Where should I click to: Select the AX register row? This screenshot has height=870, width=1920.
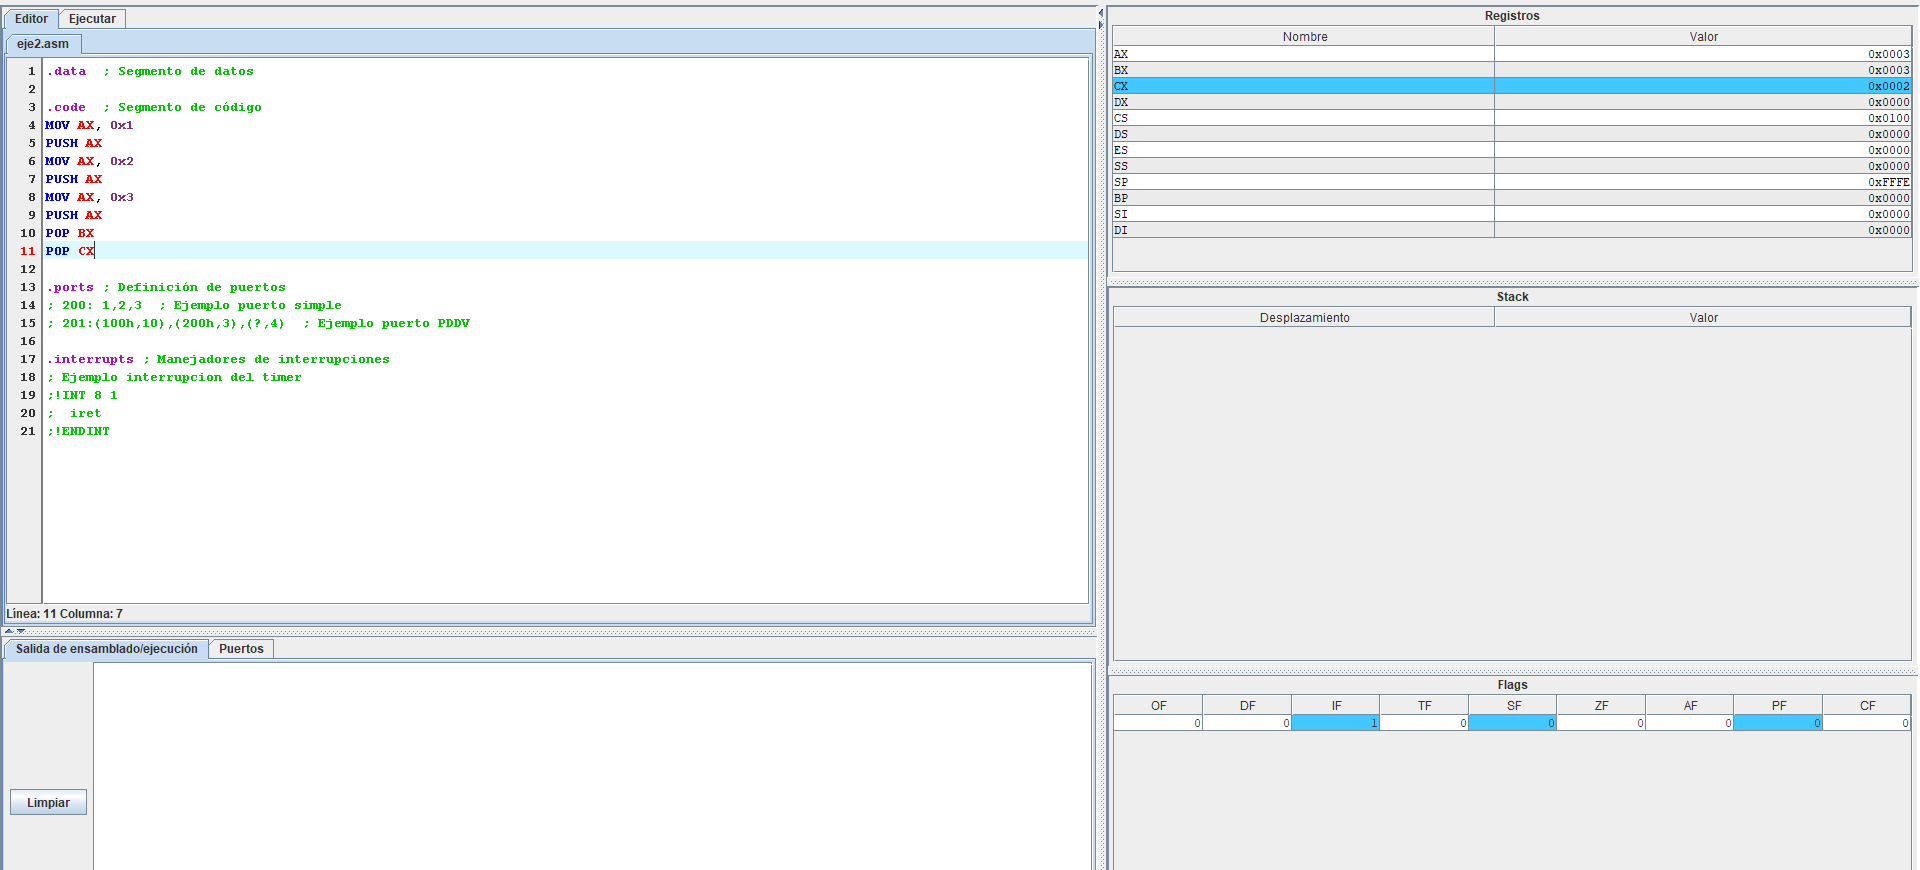(1512, 54)
